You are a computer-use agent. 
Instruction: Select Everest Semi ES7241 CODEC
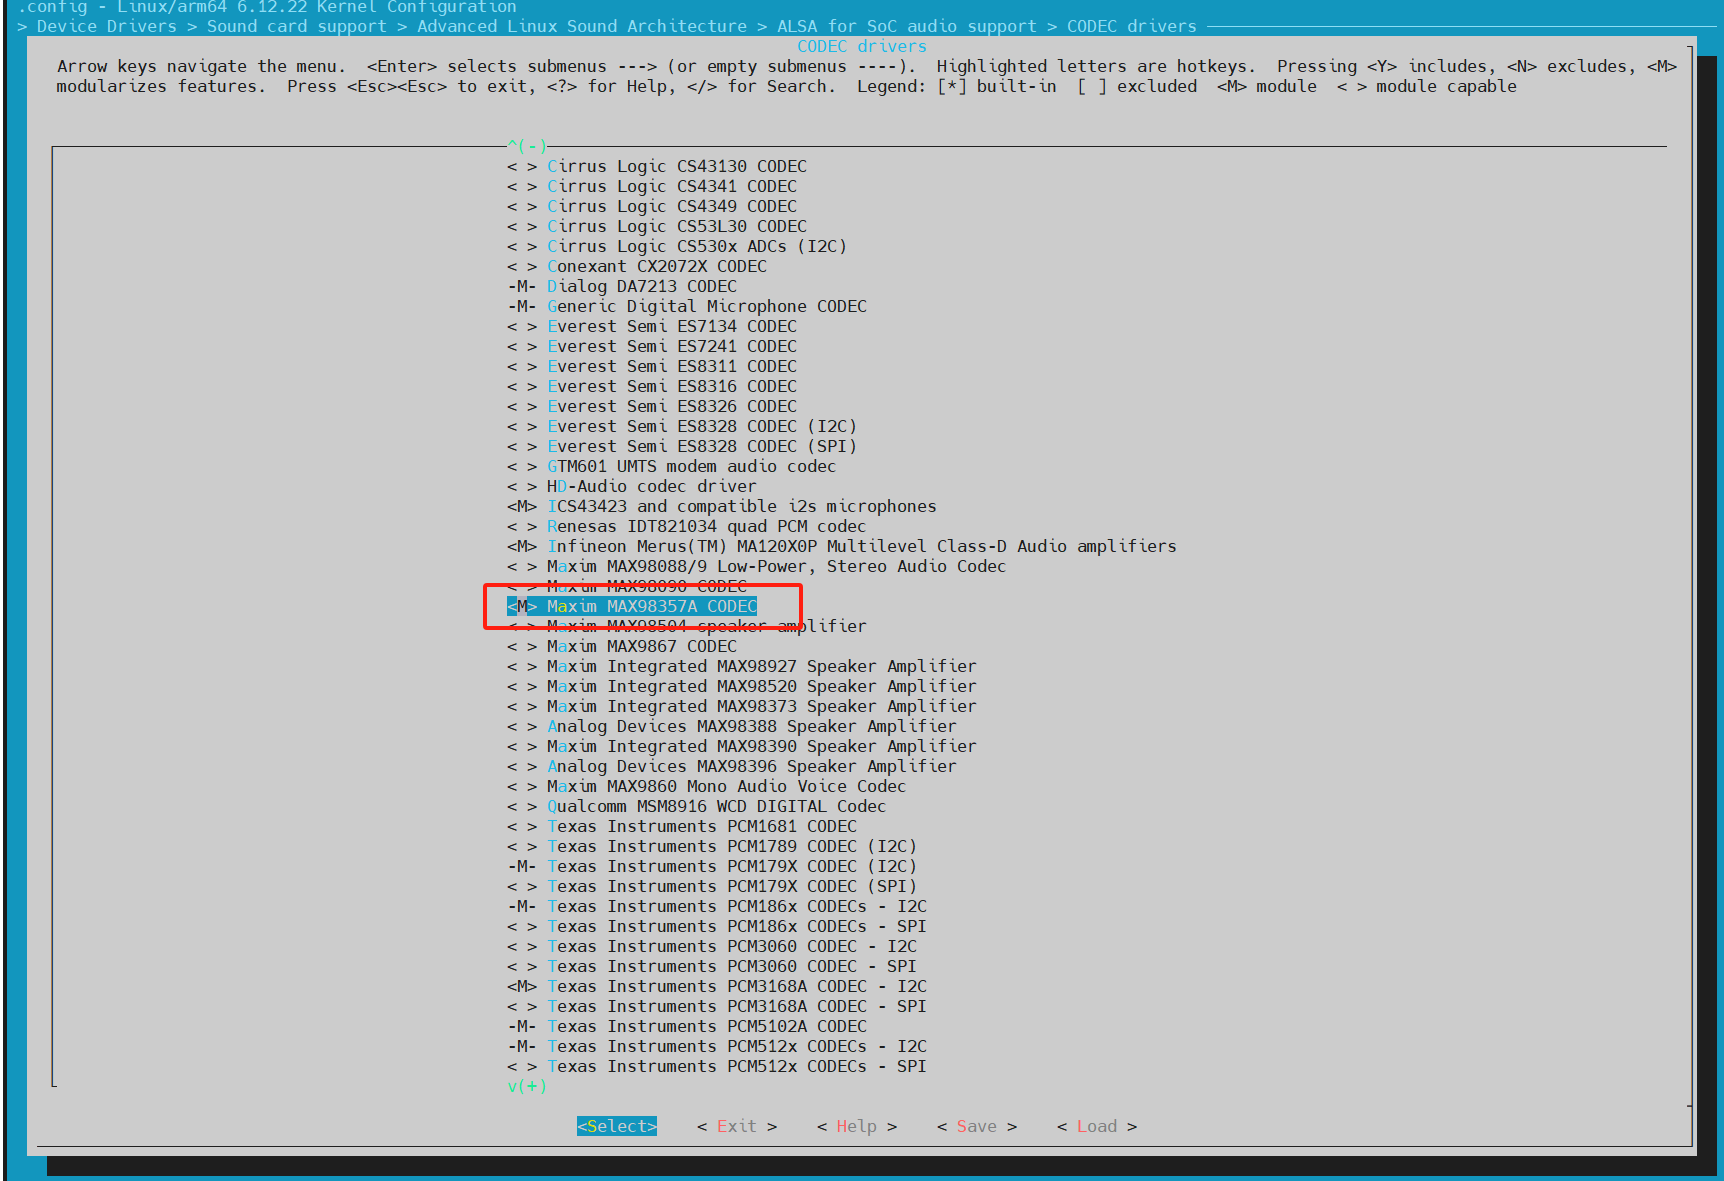pyautogui.click(x=652, y=346)
